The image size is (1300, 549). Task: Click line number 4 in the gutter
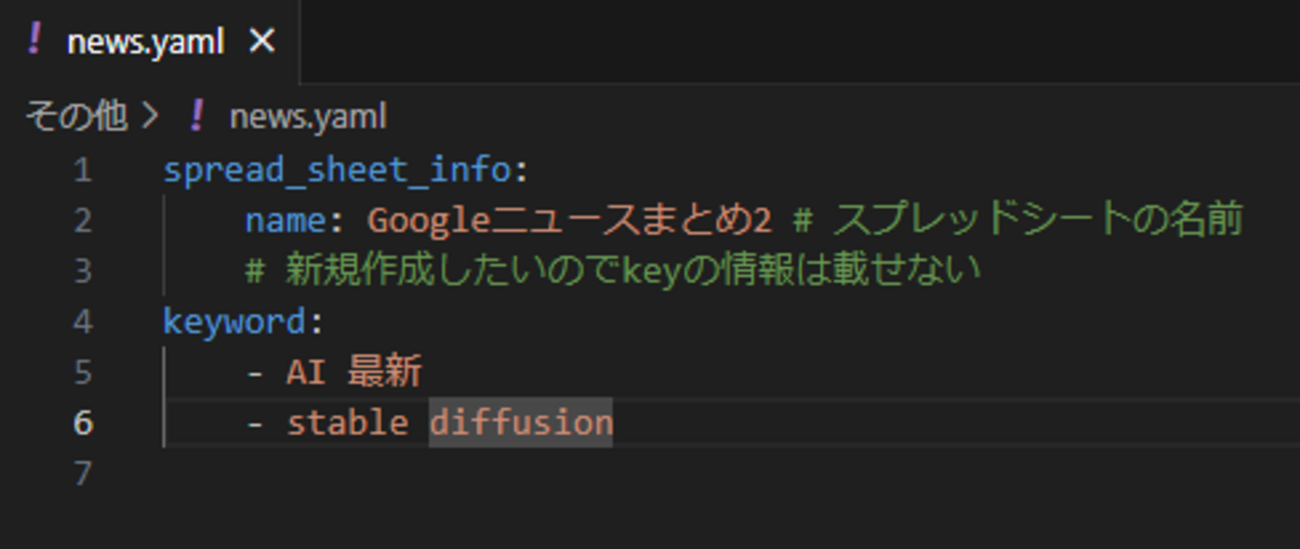tap(82, 322)
